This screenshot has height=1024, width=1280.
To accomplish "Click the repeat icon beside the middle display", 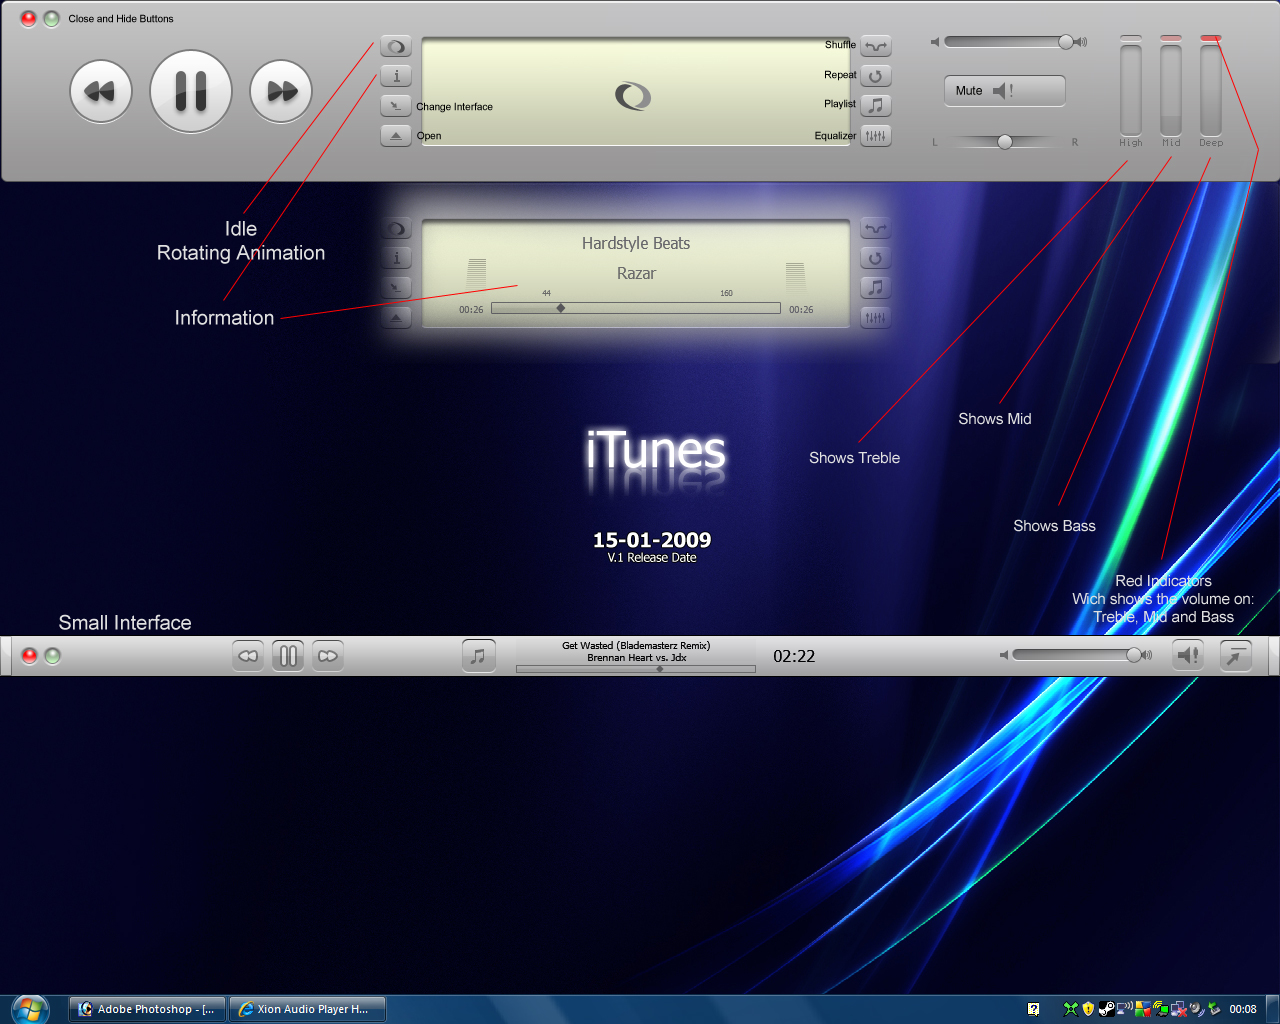I will [x=876, y=258].
